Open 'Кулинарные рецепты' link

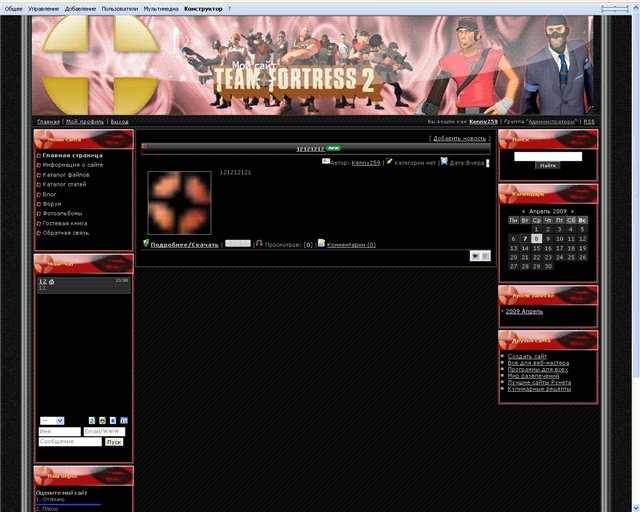(x=539, y=389)
